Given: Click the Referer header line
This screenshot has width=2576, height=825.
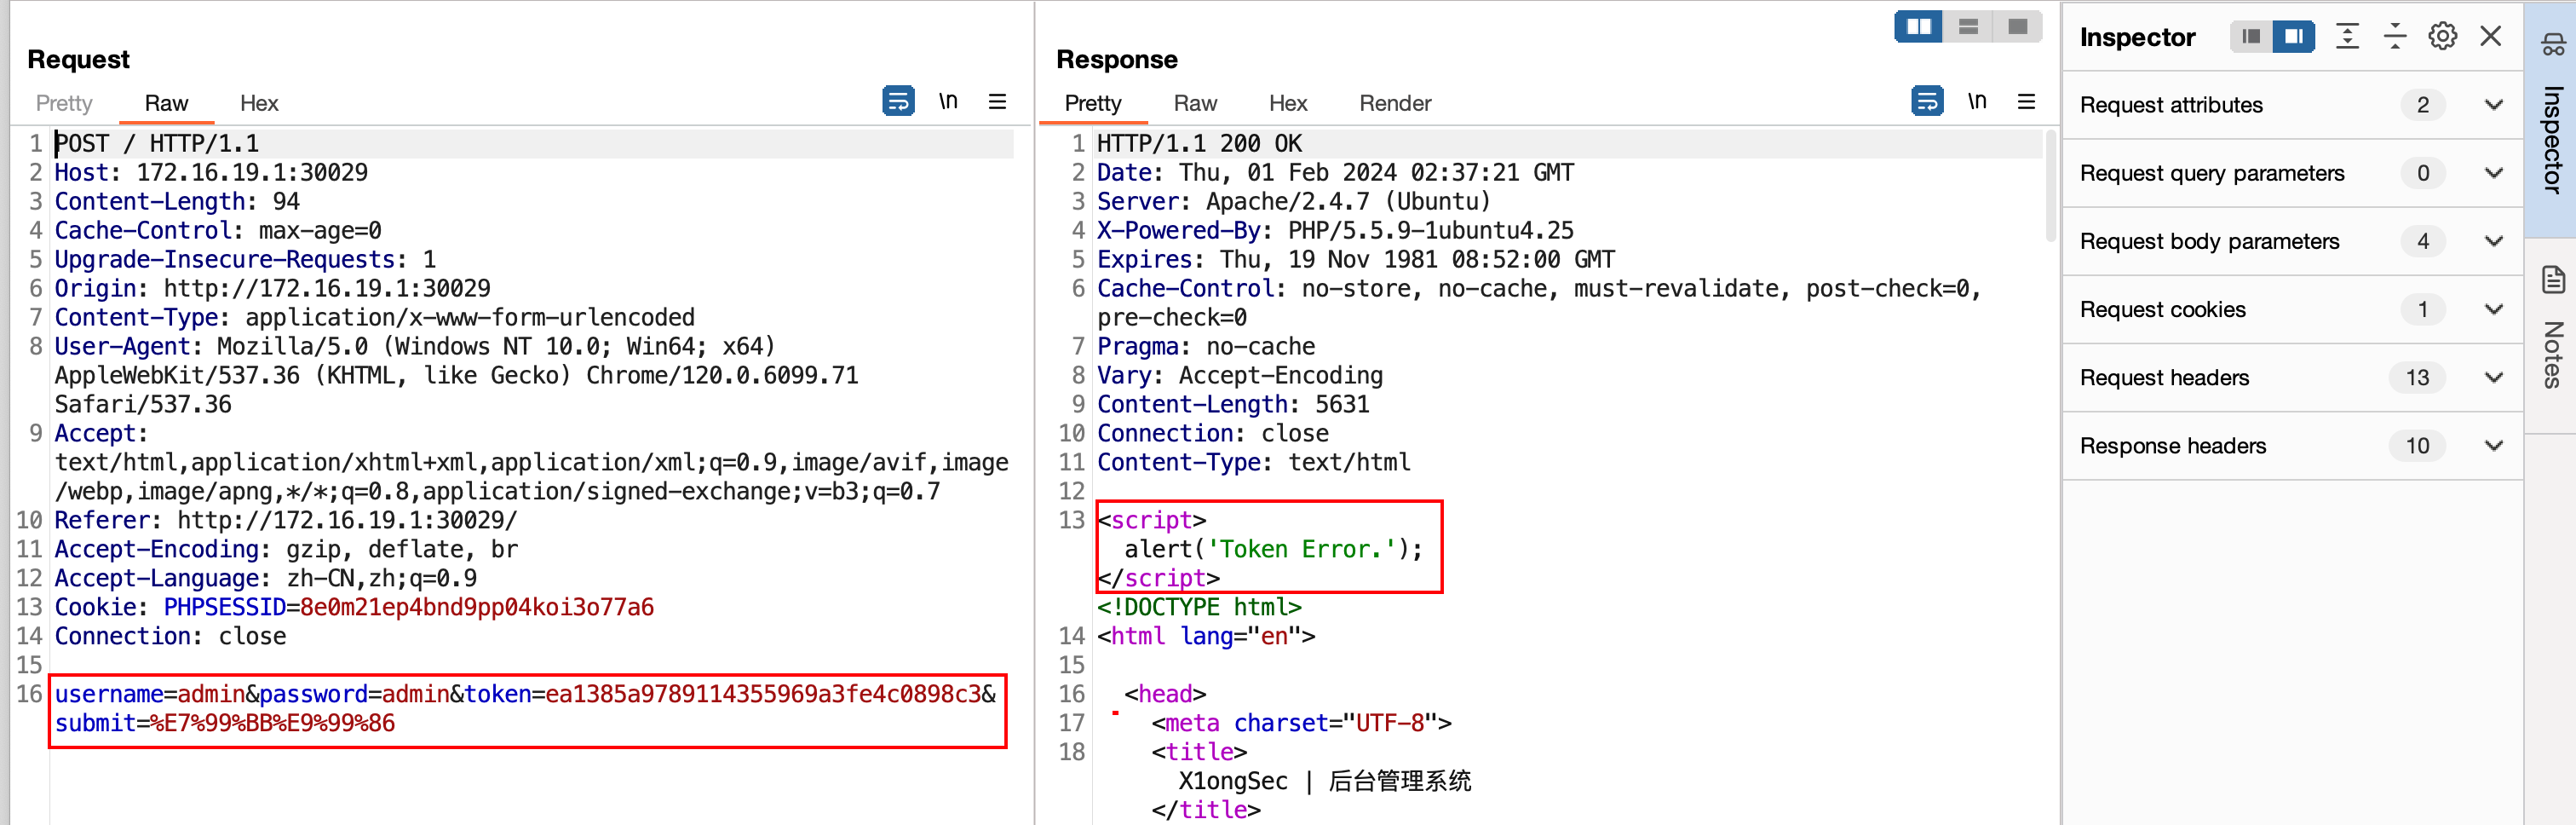Looking at the screenshot, I should tap(286, 520).
